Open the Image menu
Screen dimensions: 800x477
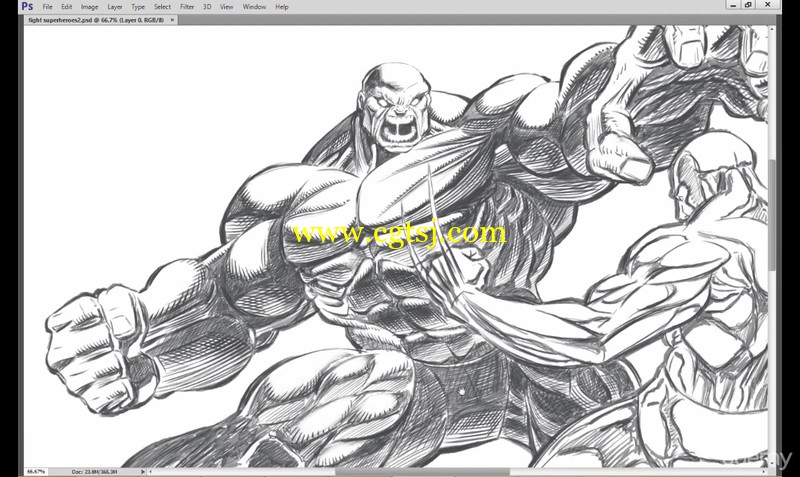89,7
